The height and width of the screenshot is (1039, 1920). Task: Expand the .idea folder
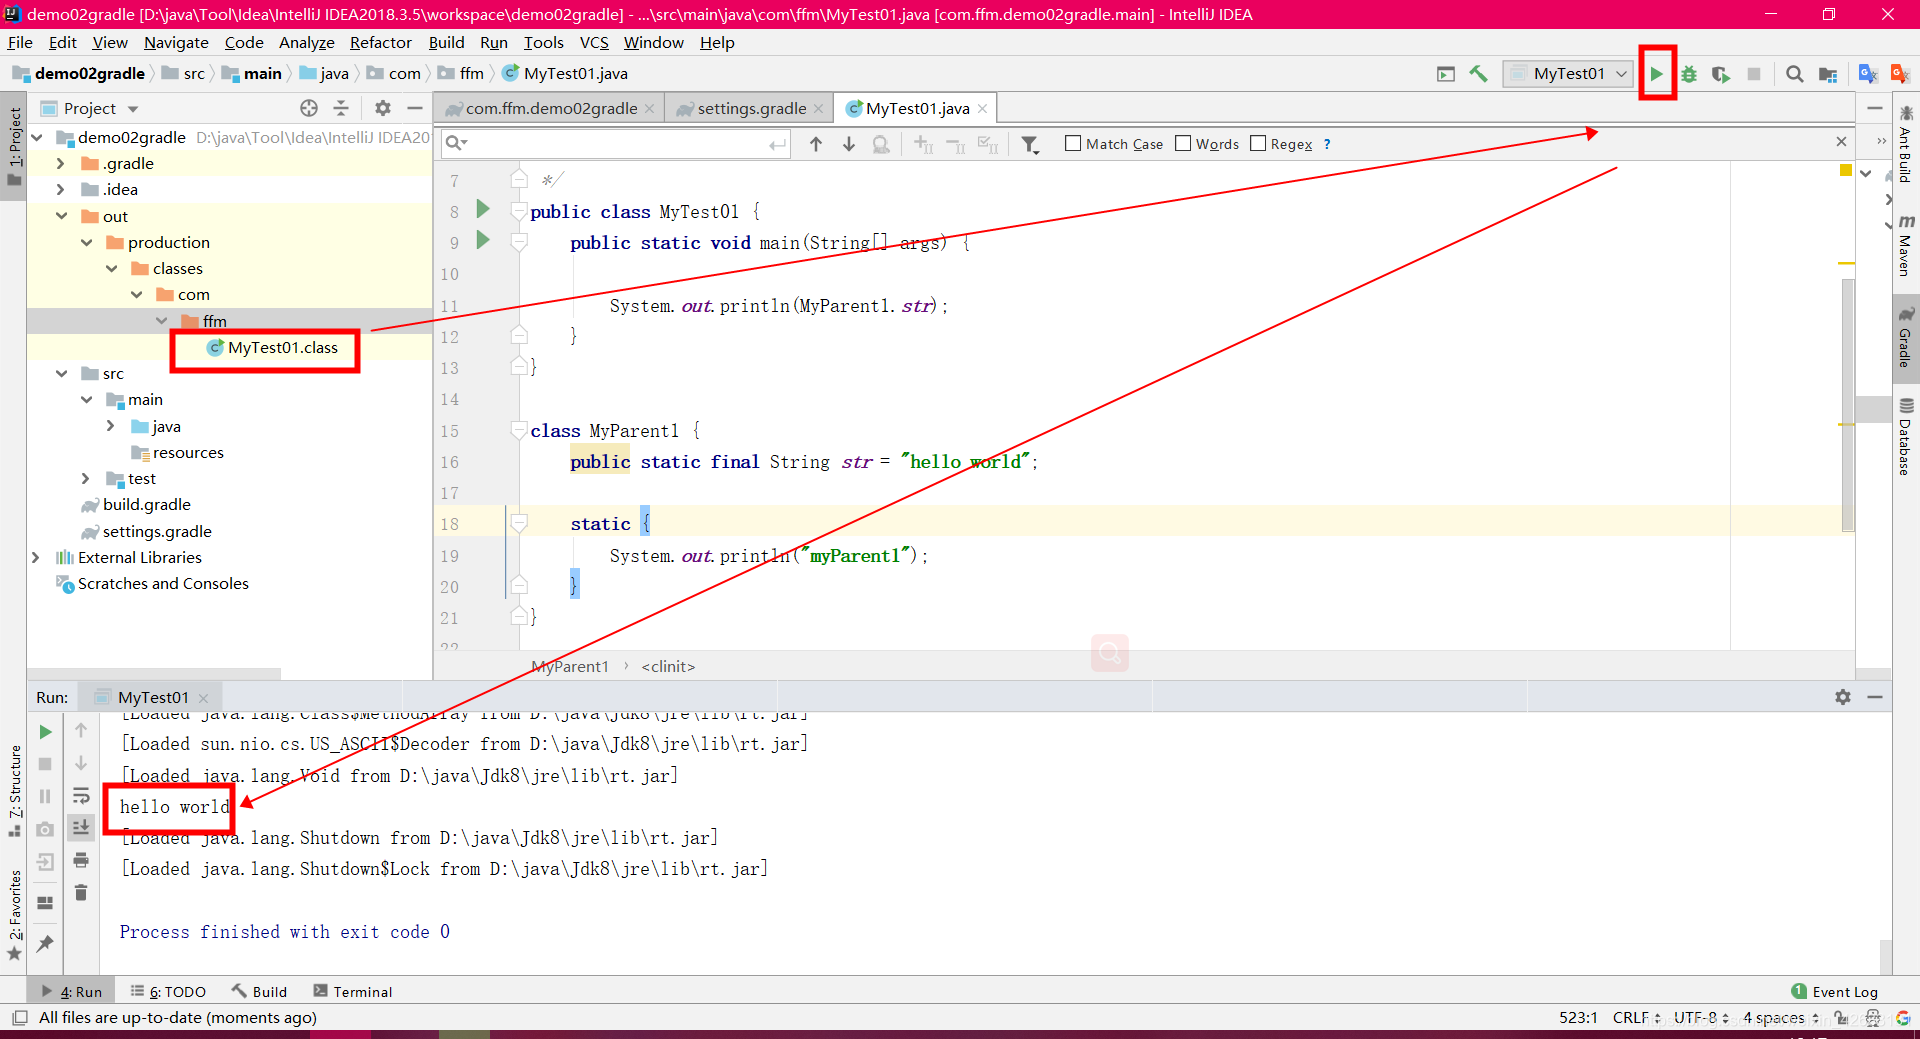click(60, 189)
